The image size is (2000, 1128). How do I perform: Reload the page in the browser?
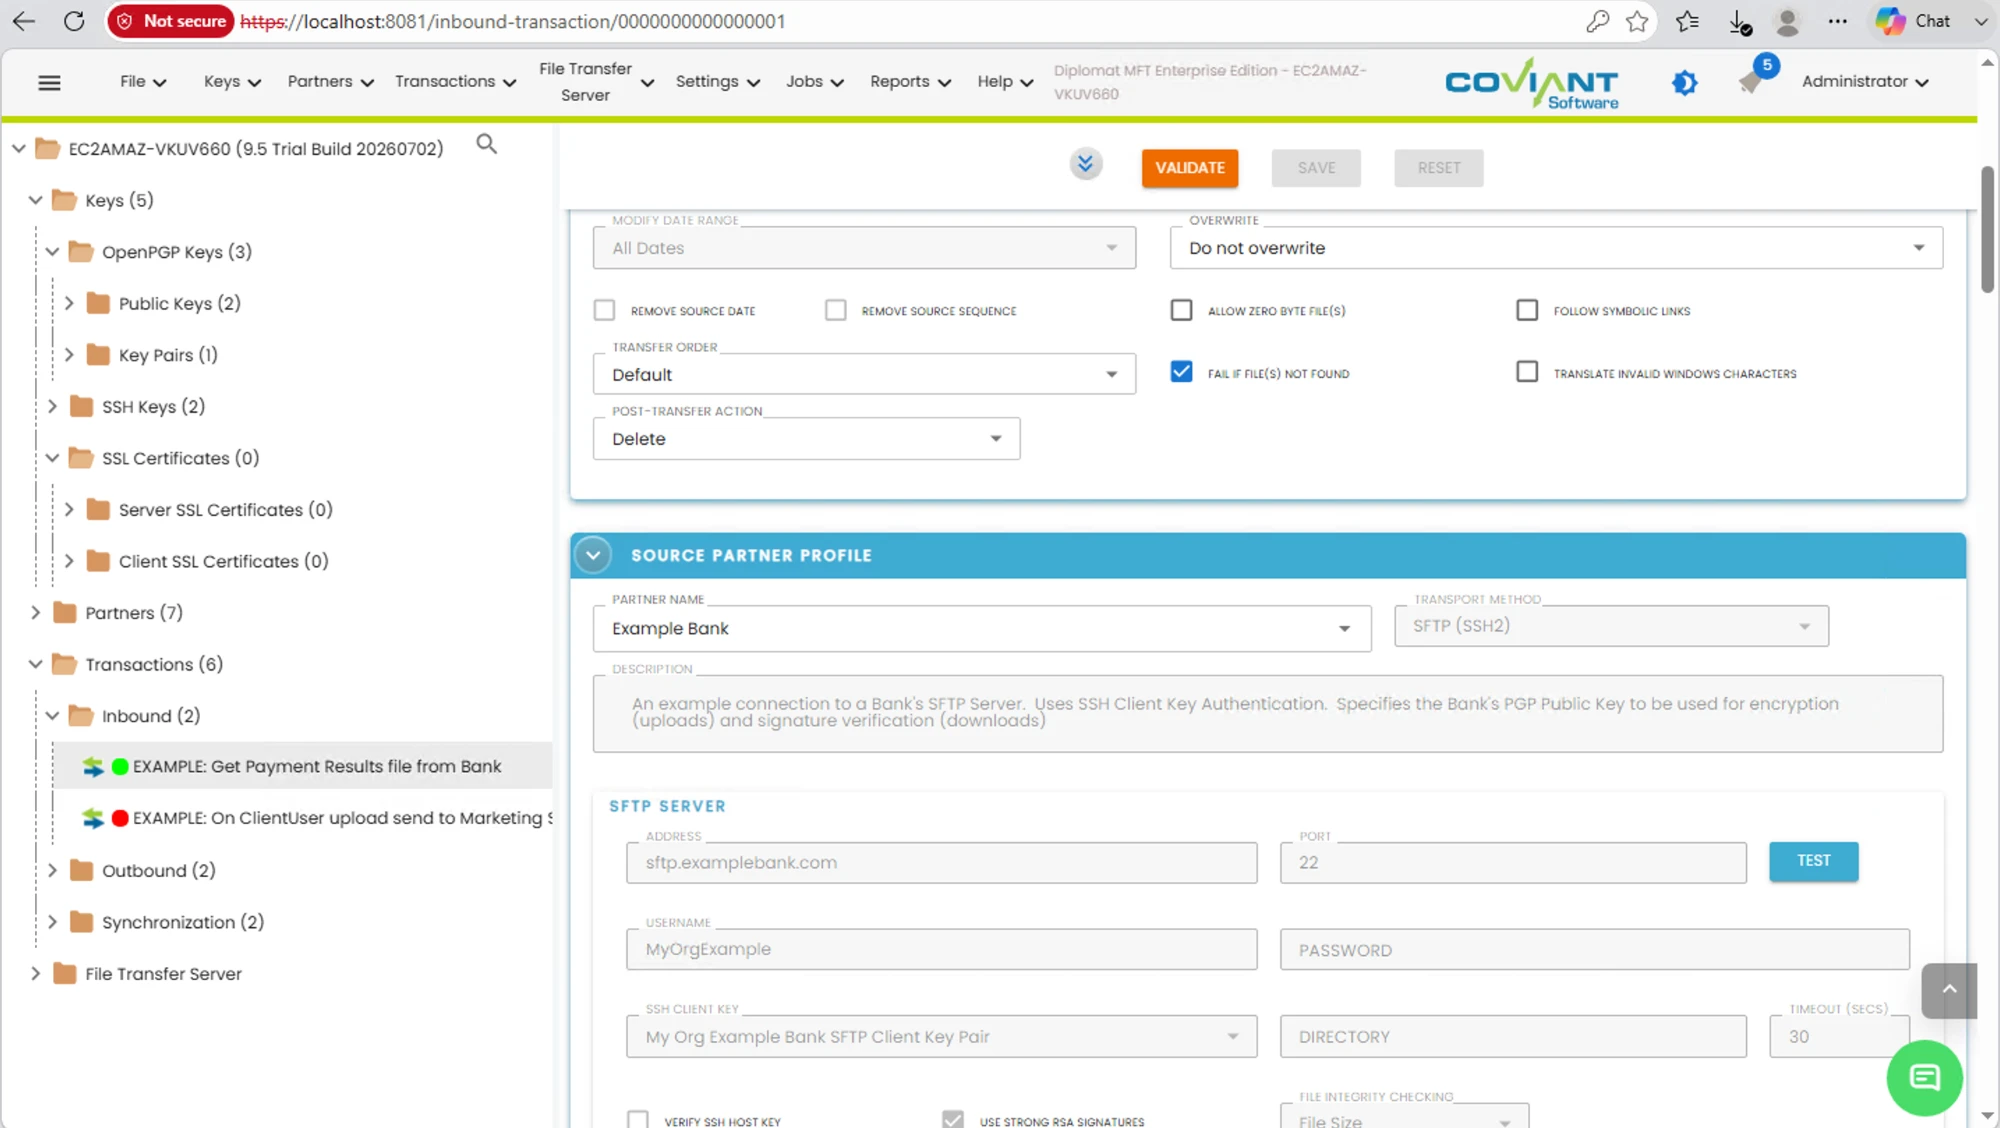click(74, 21)
